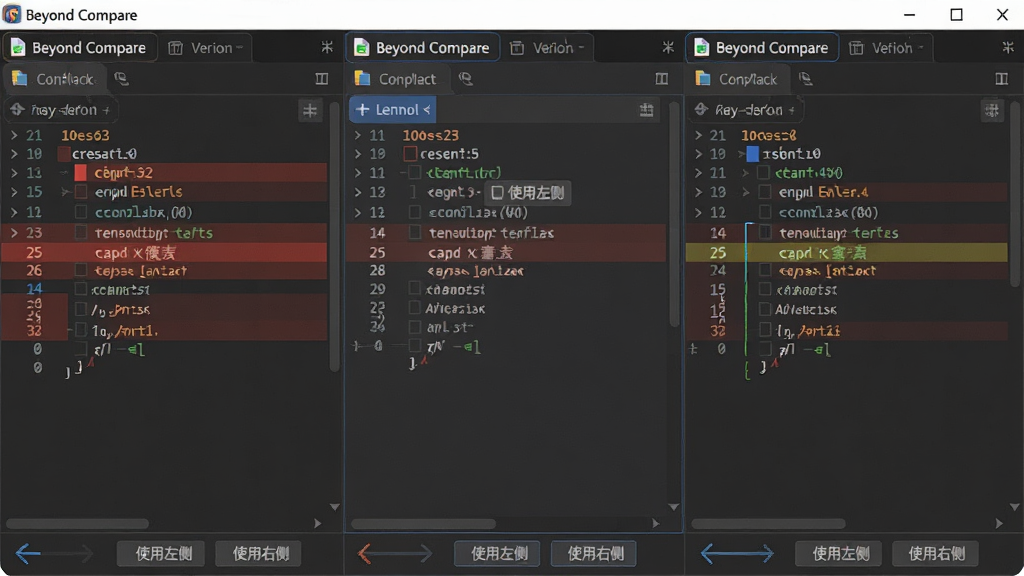Click grid icon at right of hey-deron row
This screenshot has width=1024, height=576.
tap(310, 110)
